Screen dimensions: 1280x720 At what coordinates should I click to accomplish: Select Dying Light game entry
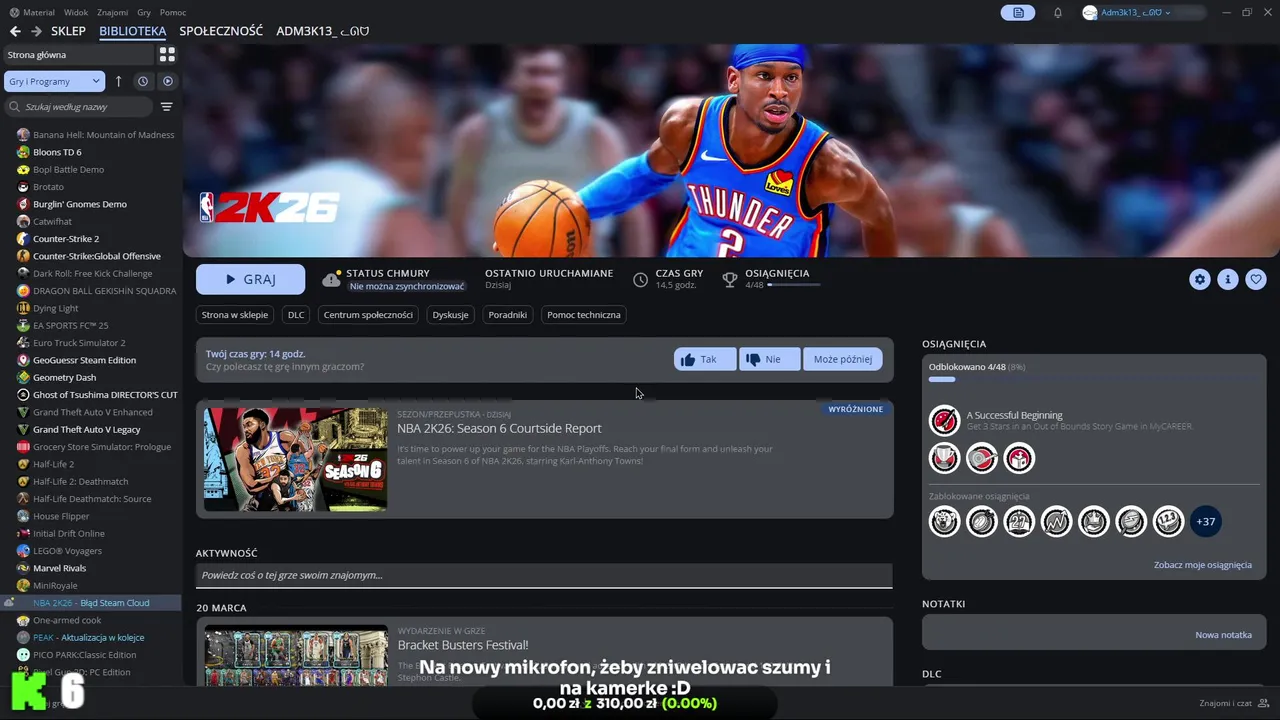pyautogui.click(x=55, y=308)
